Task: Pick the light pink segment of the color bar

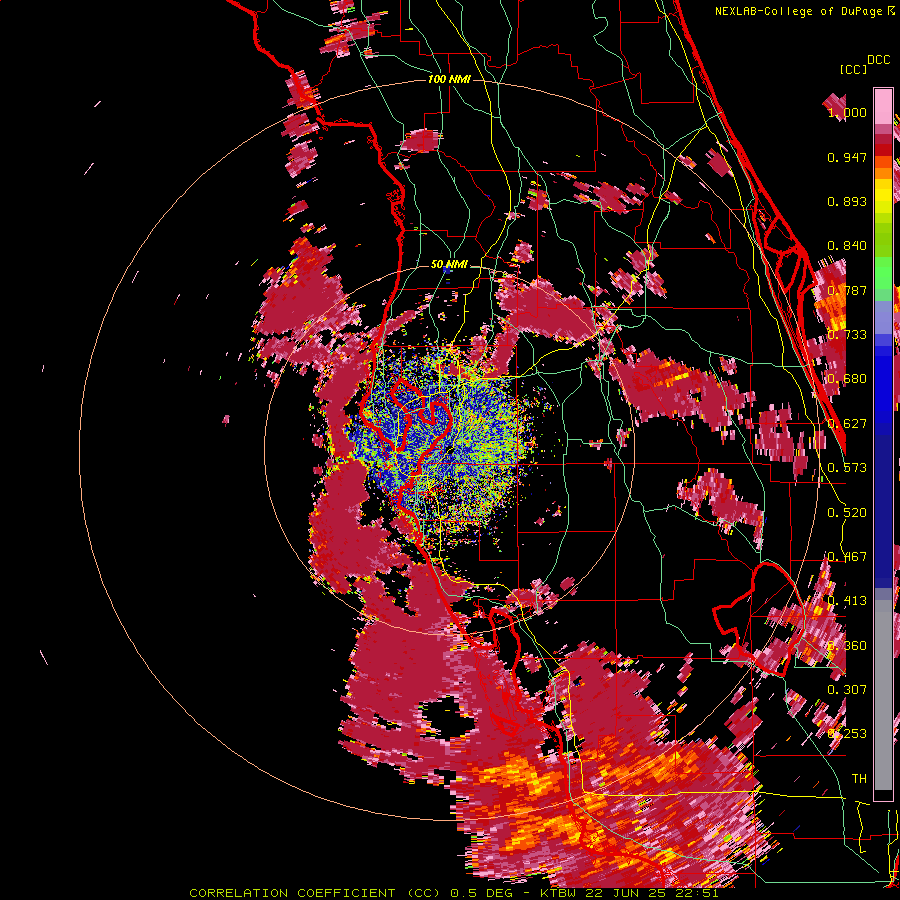Action: [883, 107]
